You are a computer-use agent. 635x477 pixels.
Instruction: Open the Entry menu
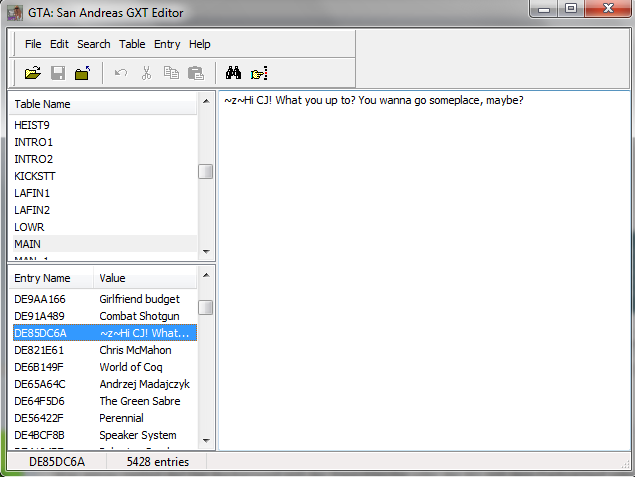pyautogui.click(x=167, y=44)
